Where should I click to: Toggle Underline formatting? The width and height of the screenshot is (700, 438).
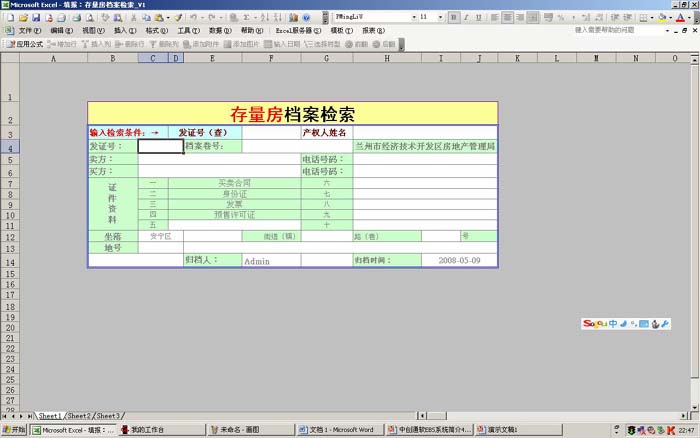[x=479, y=17]
